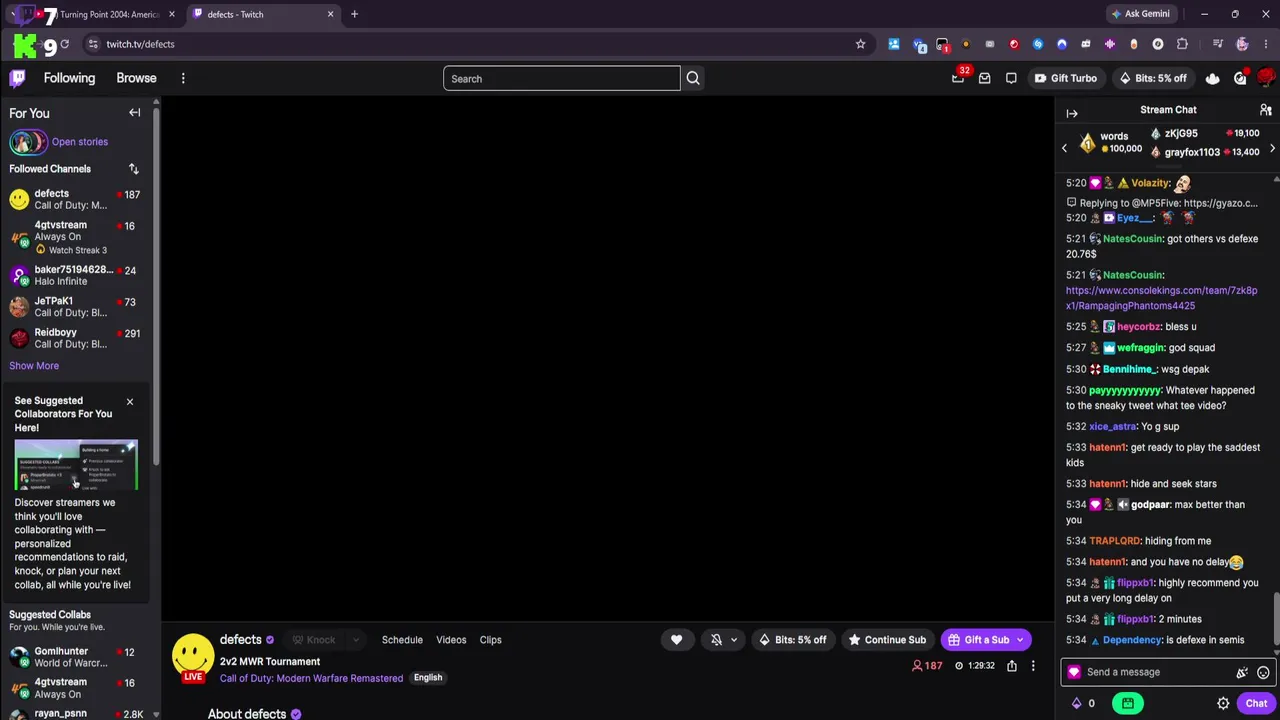Click the Gift Turbo button

(1066, 78)
